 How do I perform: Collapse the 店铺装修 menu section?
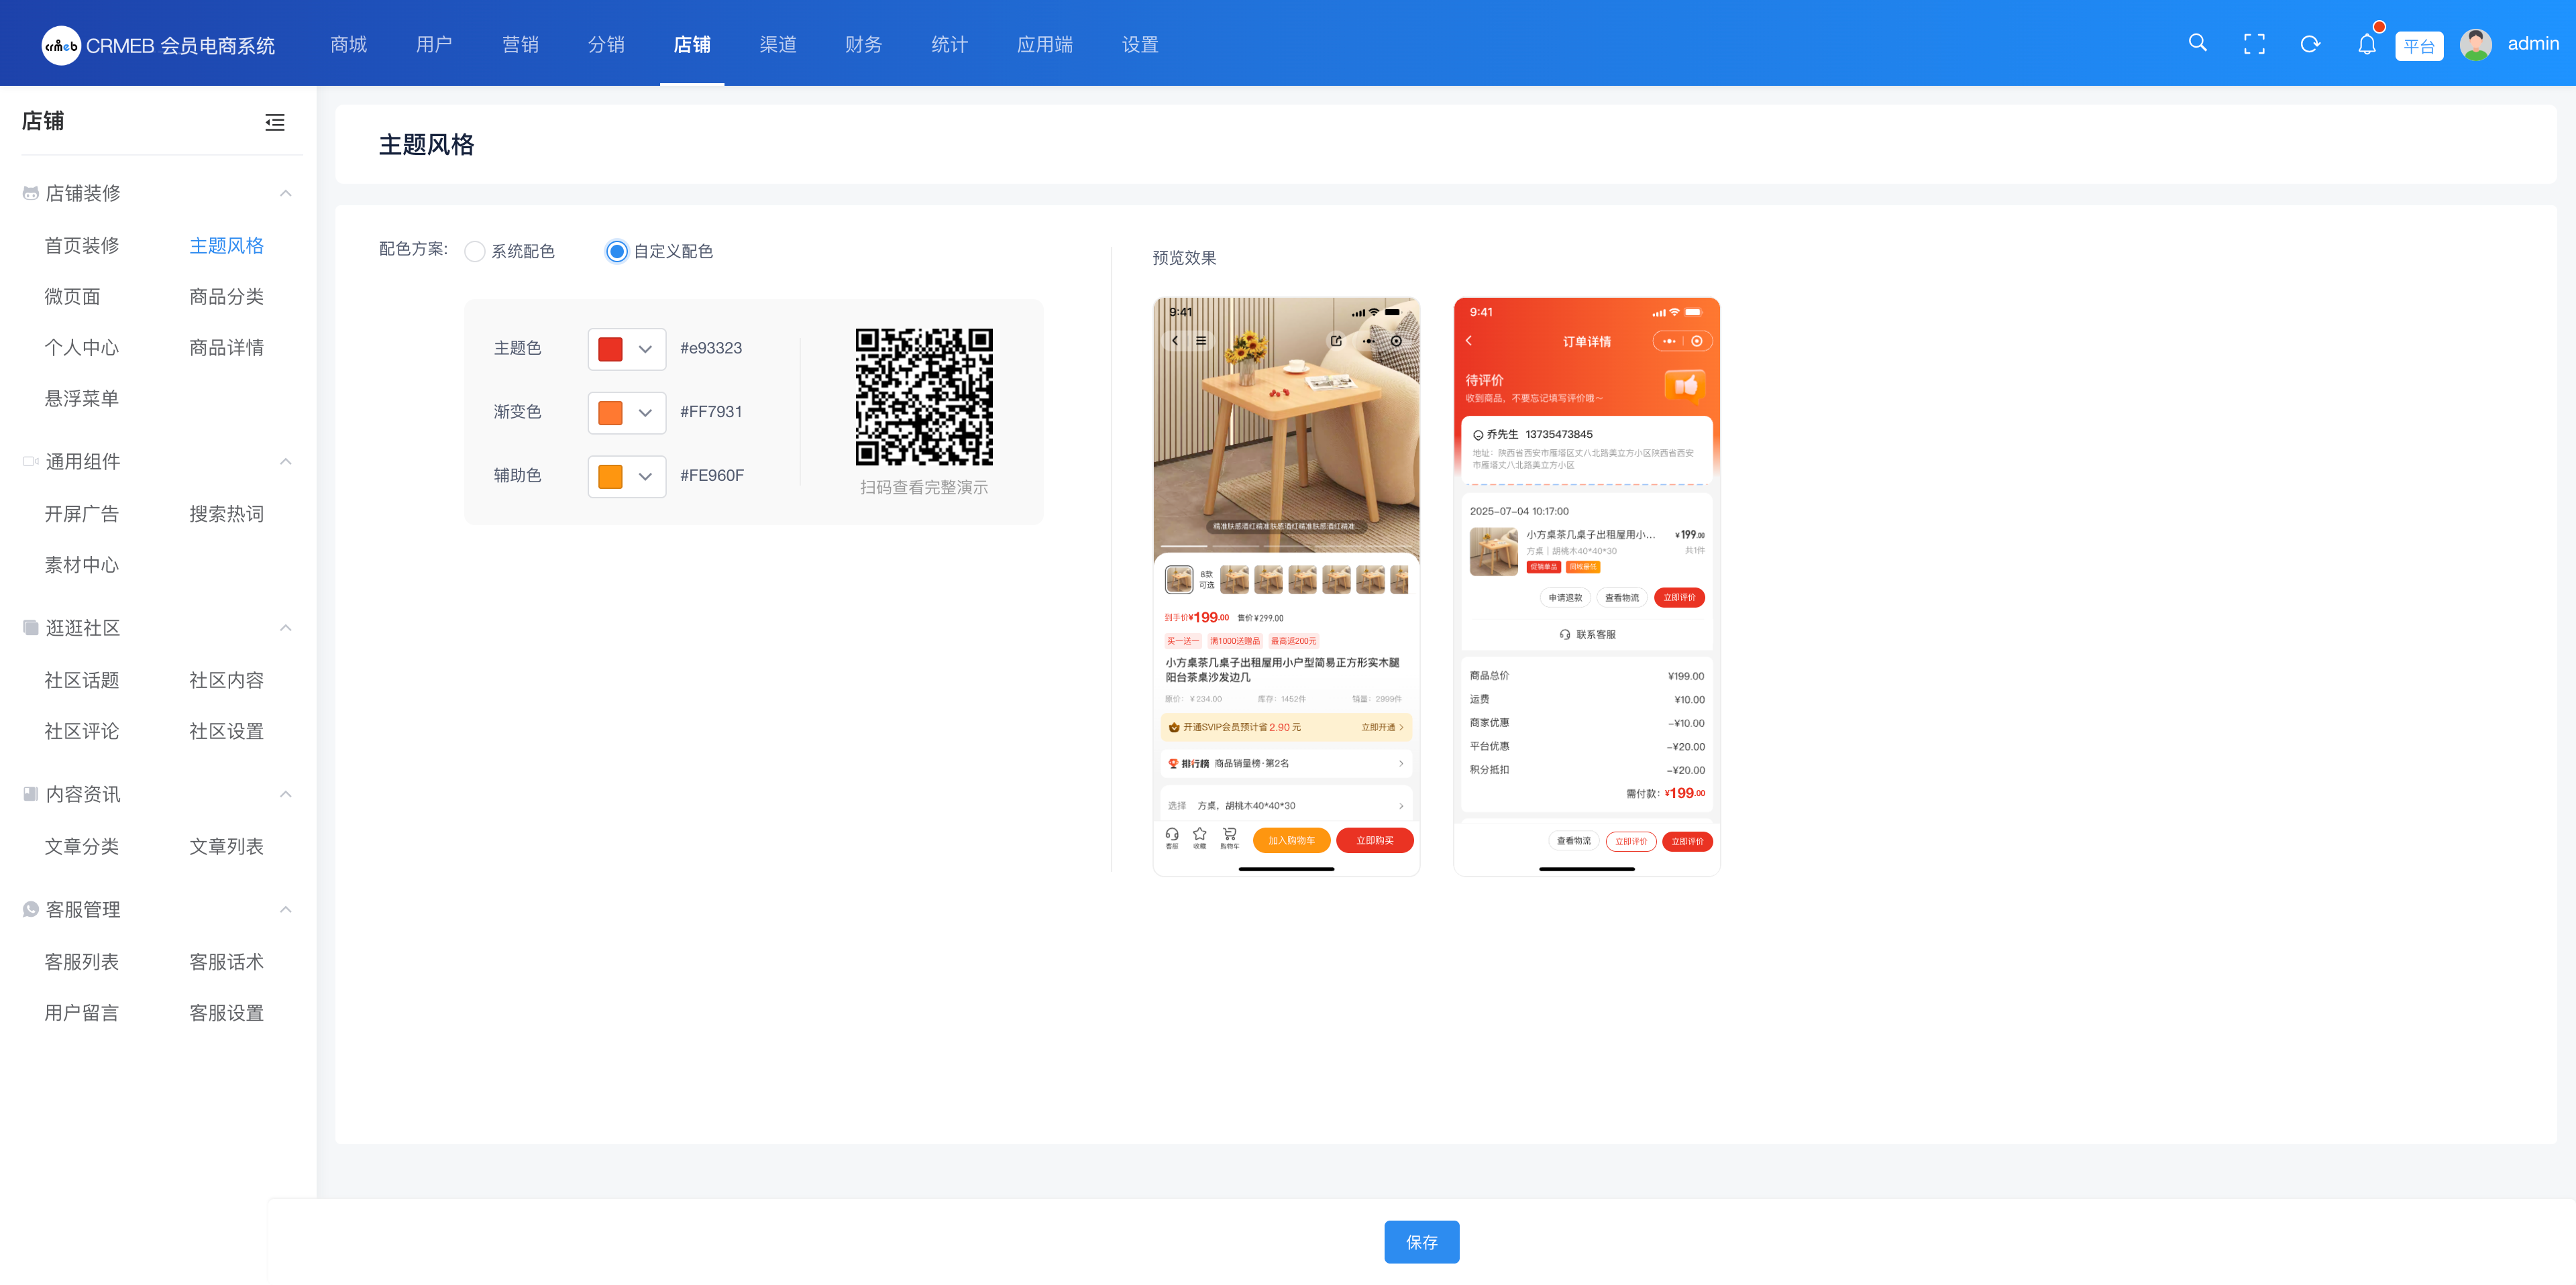pos(285,193)
